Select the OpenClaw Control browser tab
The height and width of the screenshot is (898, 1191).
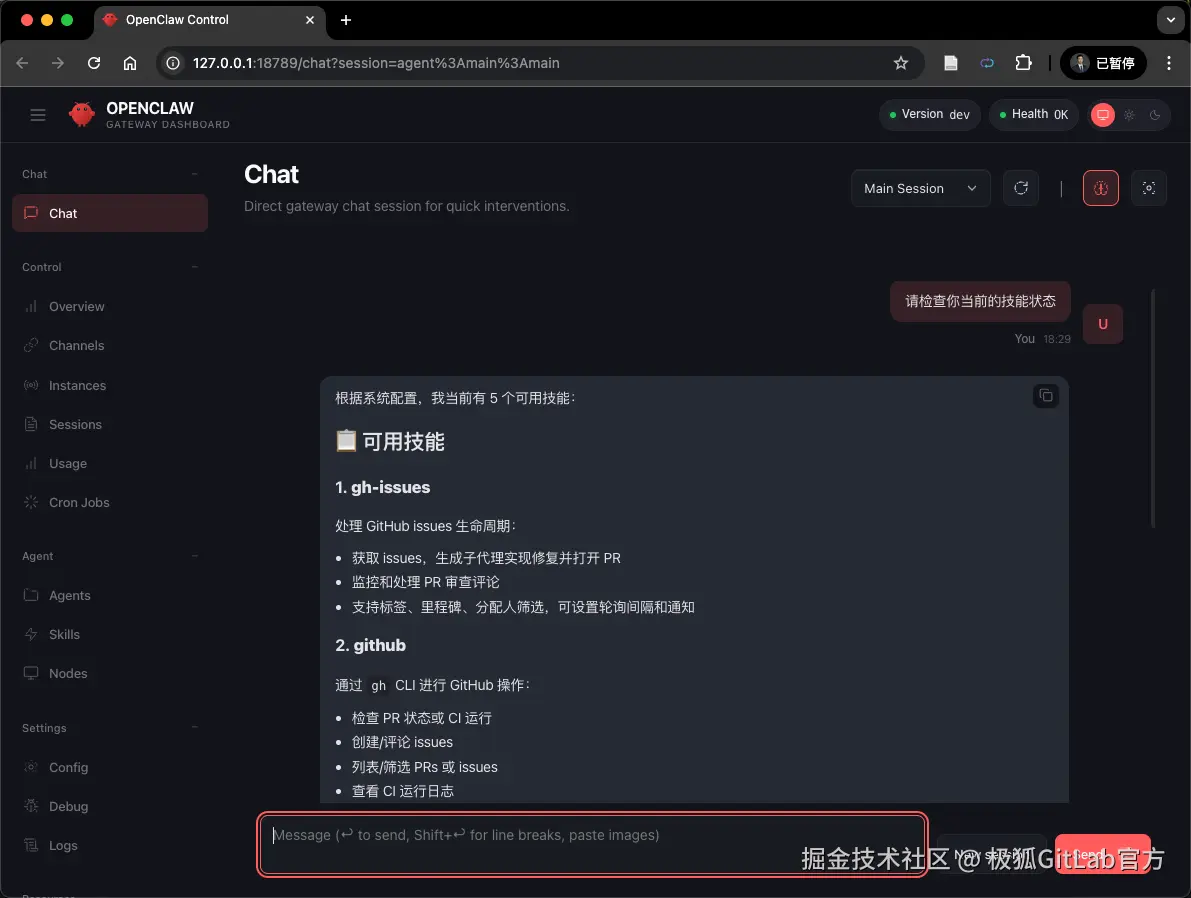[210, 21]
